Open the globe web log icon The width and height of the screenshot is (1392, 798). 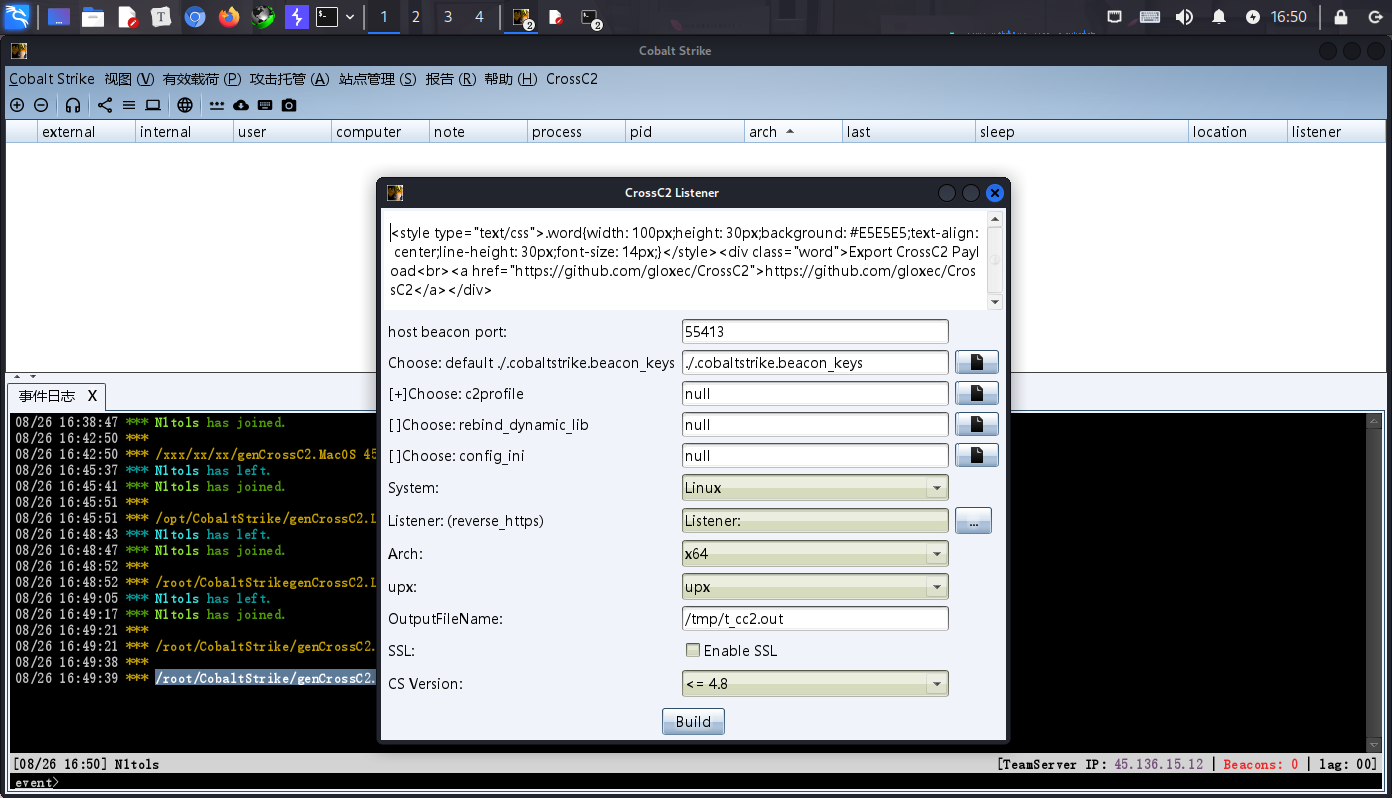pos(185,105)
